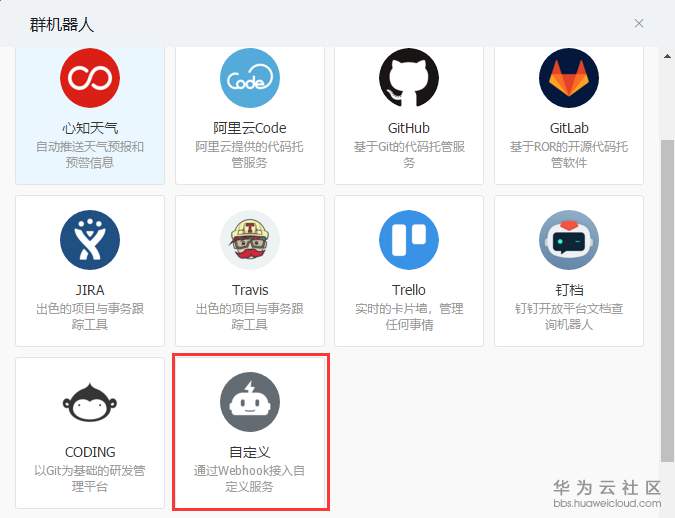Click the 心知天气 title text
This screenshot has height=518, width=675.
click(x=90, y=128)
